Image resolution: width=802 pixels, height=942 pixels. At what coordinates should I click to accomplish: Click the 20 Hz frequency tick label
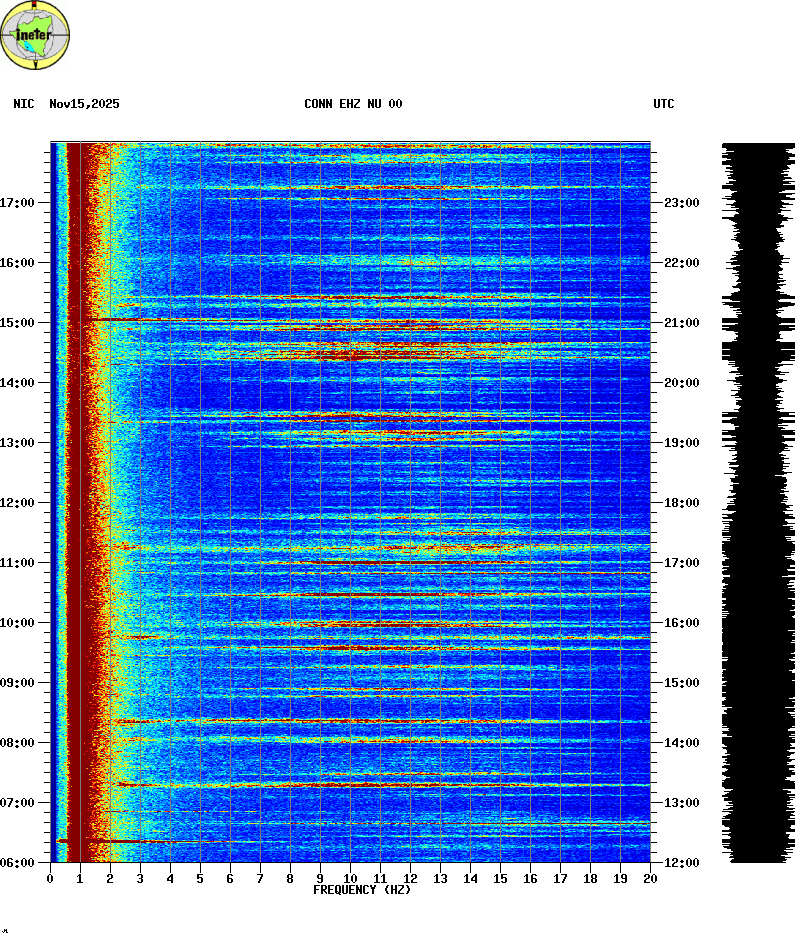(x=650, y=879)
